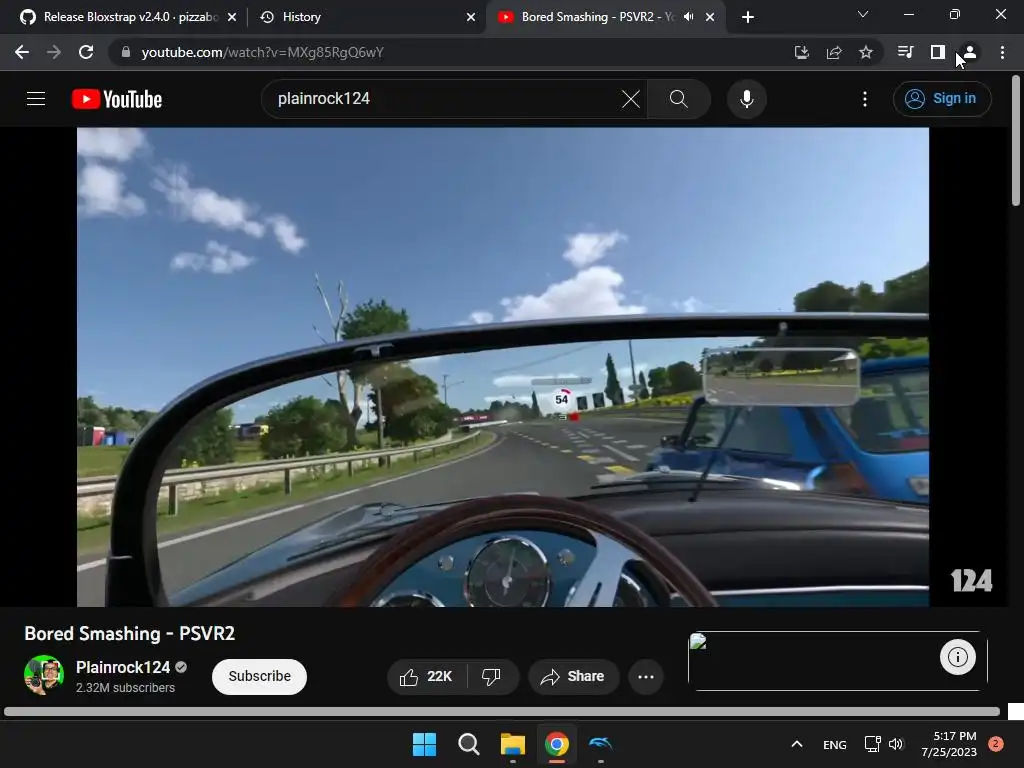Open the YouTube hamburger guide menu
The width and height of the screenshot is (1024, 768).
tap(36, 99)
